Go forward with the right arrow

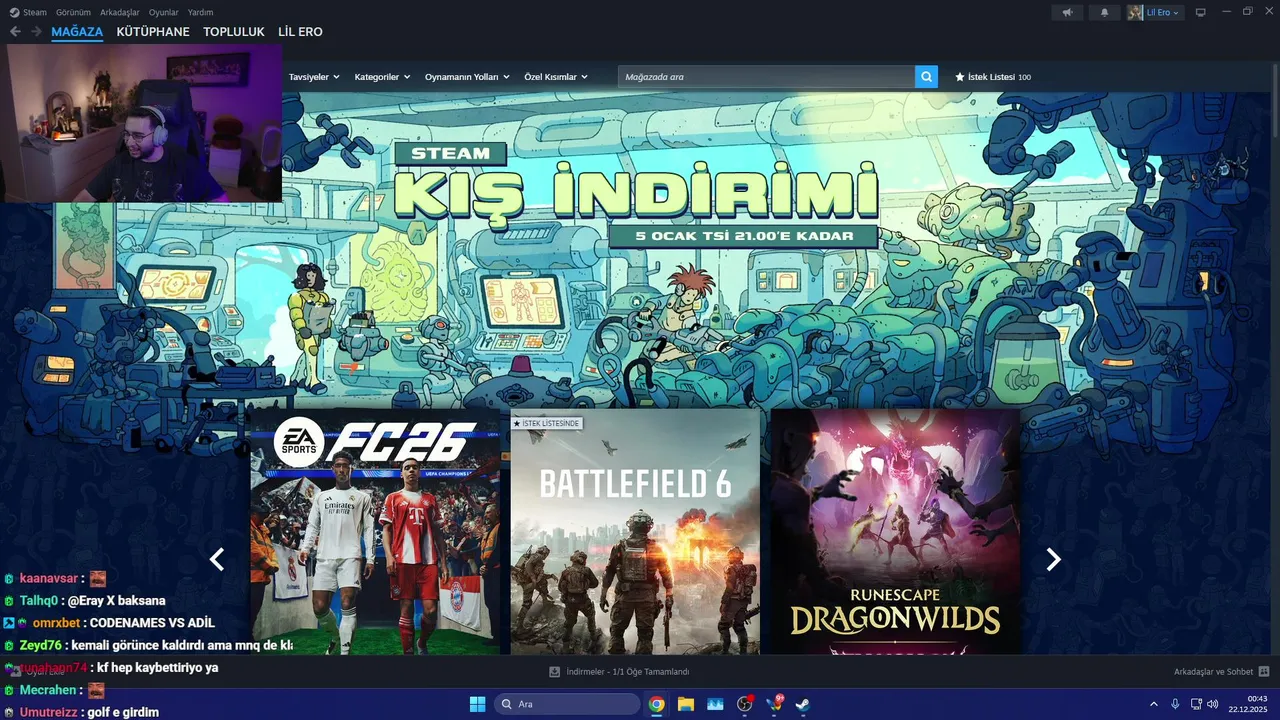pyautogui.click(x=36, y=32)
